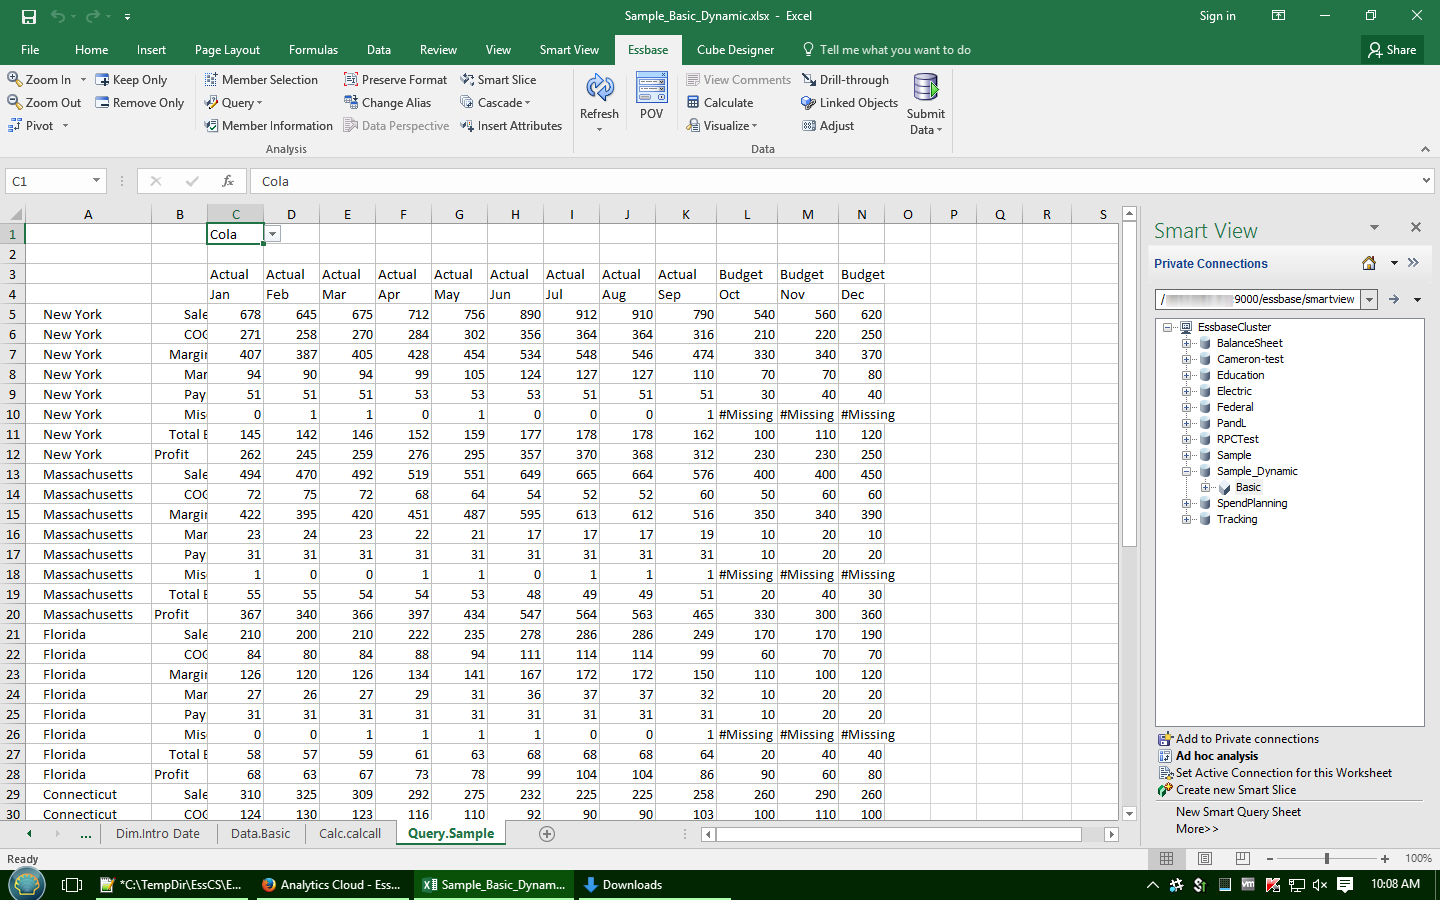Viewport: 1440px width, 900px height.
Task: Expand the Sample application tree node
Action: (x=1186, y=455)
